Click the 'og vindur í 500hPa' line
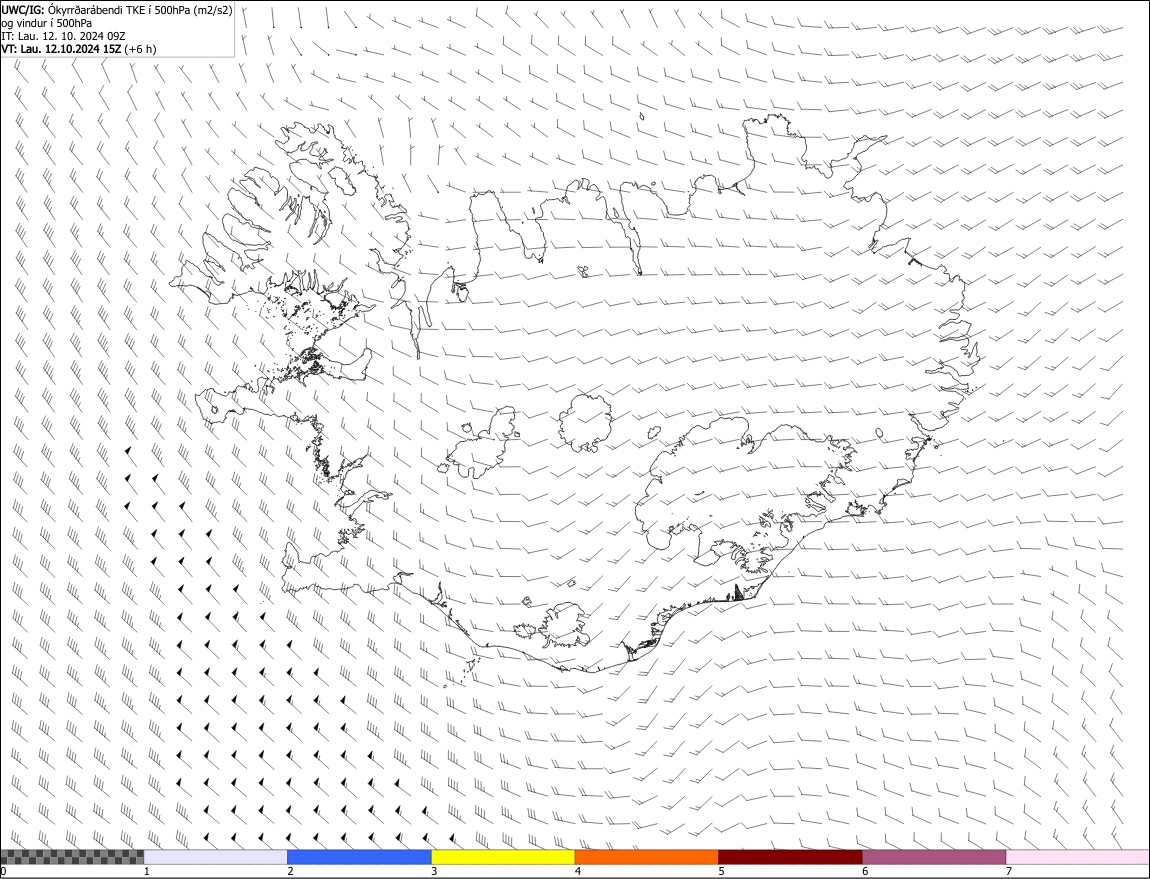 click(46, 23)
